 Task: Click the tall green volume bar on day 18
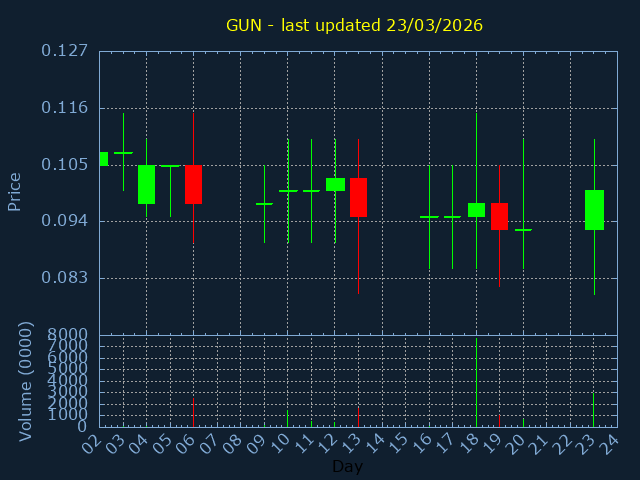476,385
